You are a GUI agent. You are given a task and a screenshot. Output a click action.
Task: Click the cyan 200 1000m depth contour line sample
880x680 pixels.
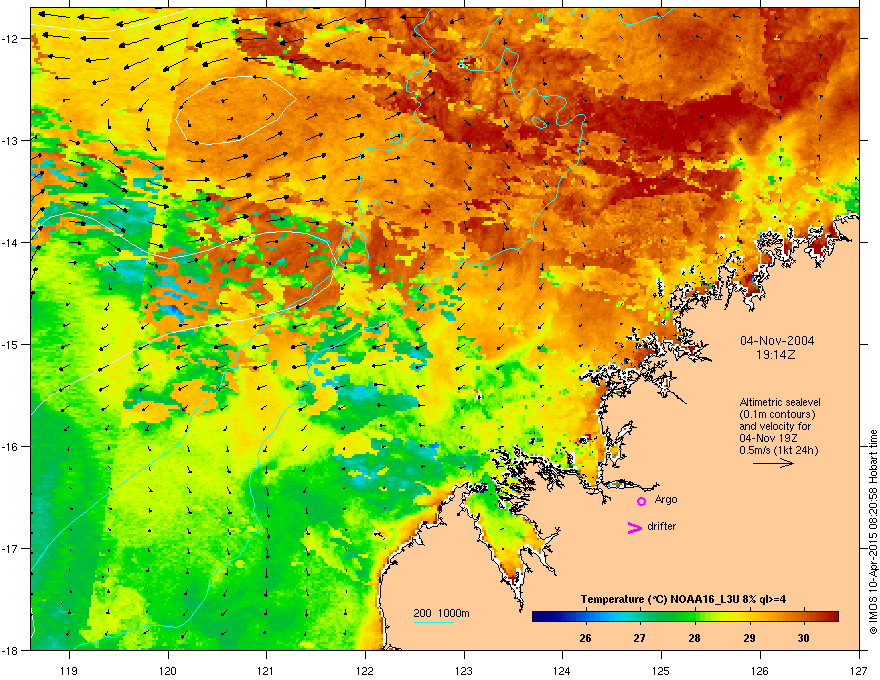pos(434,622)
